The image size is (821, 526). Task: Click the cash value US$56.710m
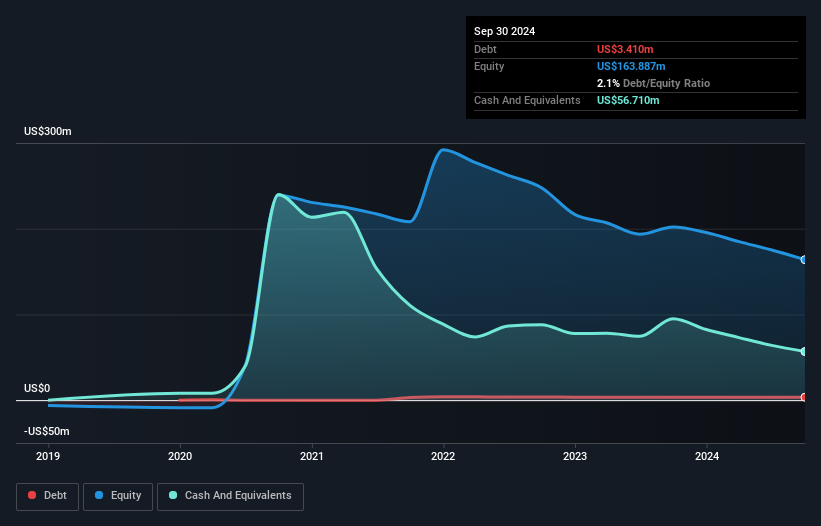tap(628, 100)
